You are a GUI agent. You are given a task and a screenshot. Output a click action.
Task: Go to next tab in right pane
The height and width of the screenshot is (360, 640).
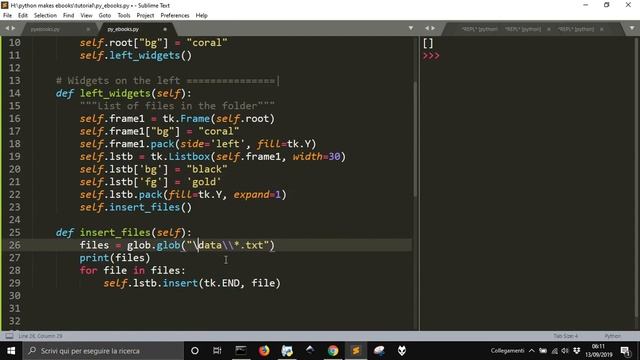click(x=433, y=28)
